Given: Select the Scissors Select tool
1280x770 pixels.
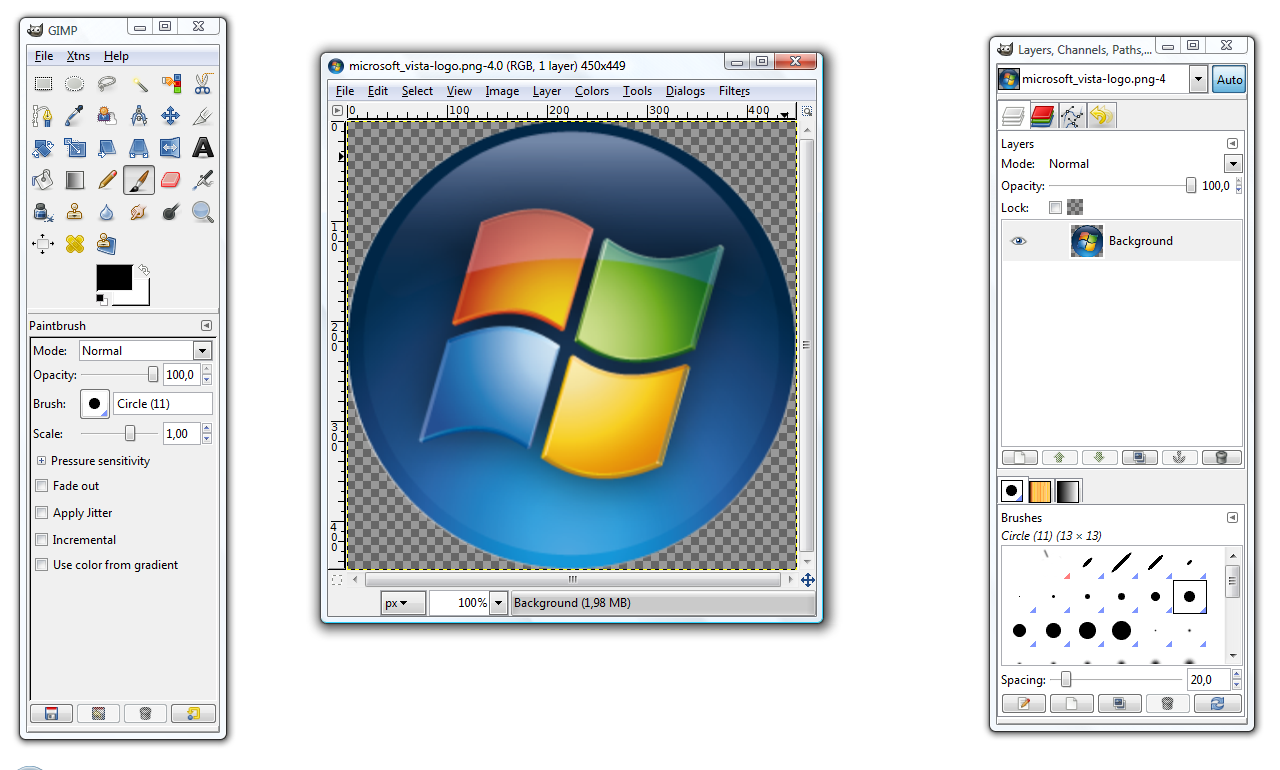Looking at the screenshot, I should click(x=203, y=84).
